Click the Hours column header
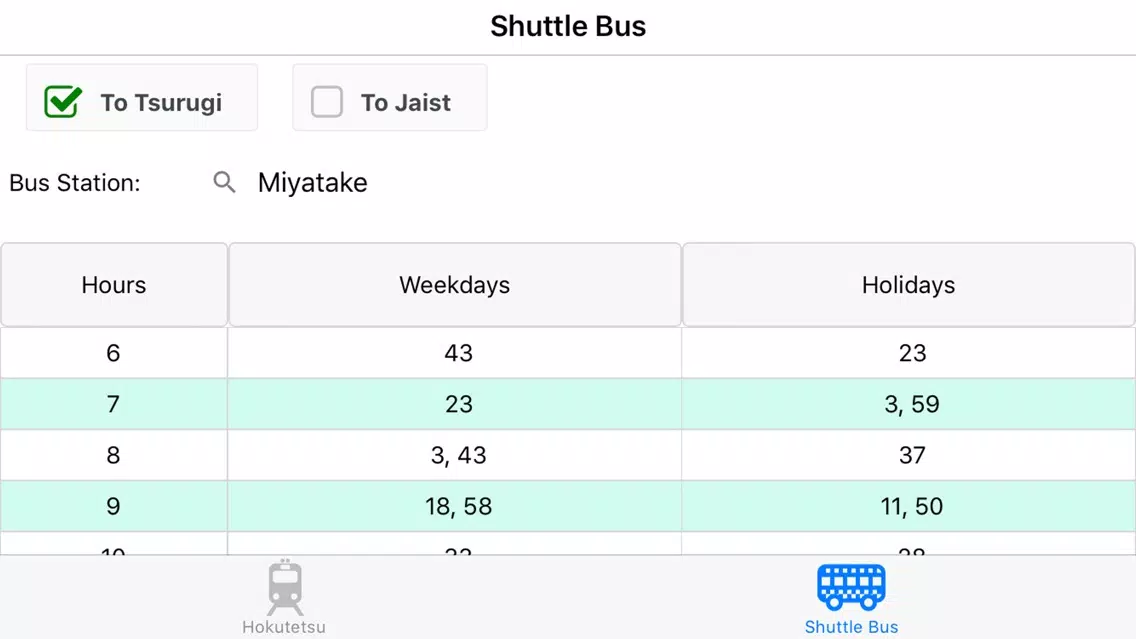This screenshot has width=1136, height=639. tap(114, 285)
